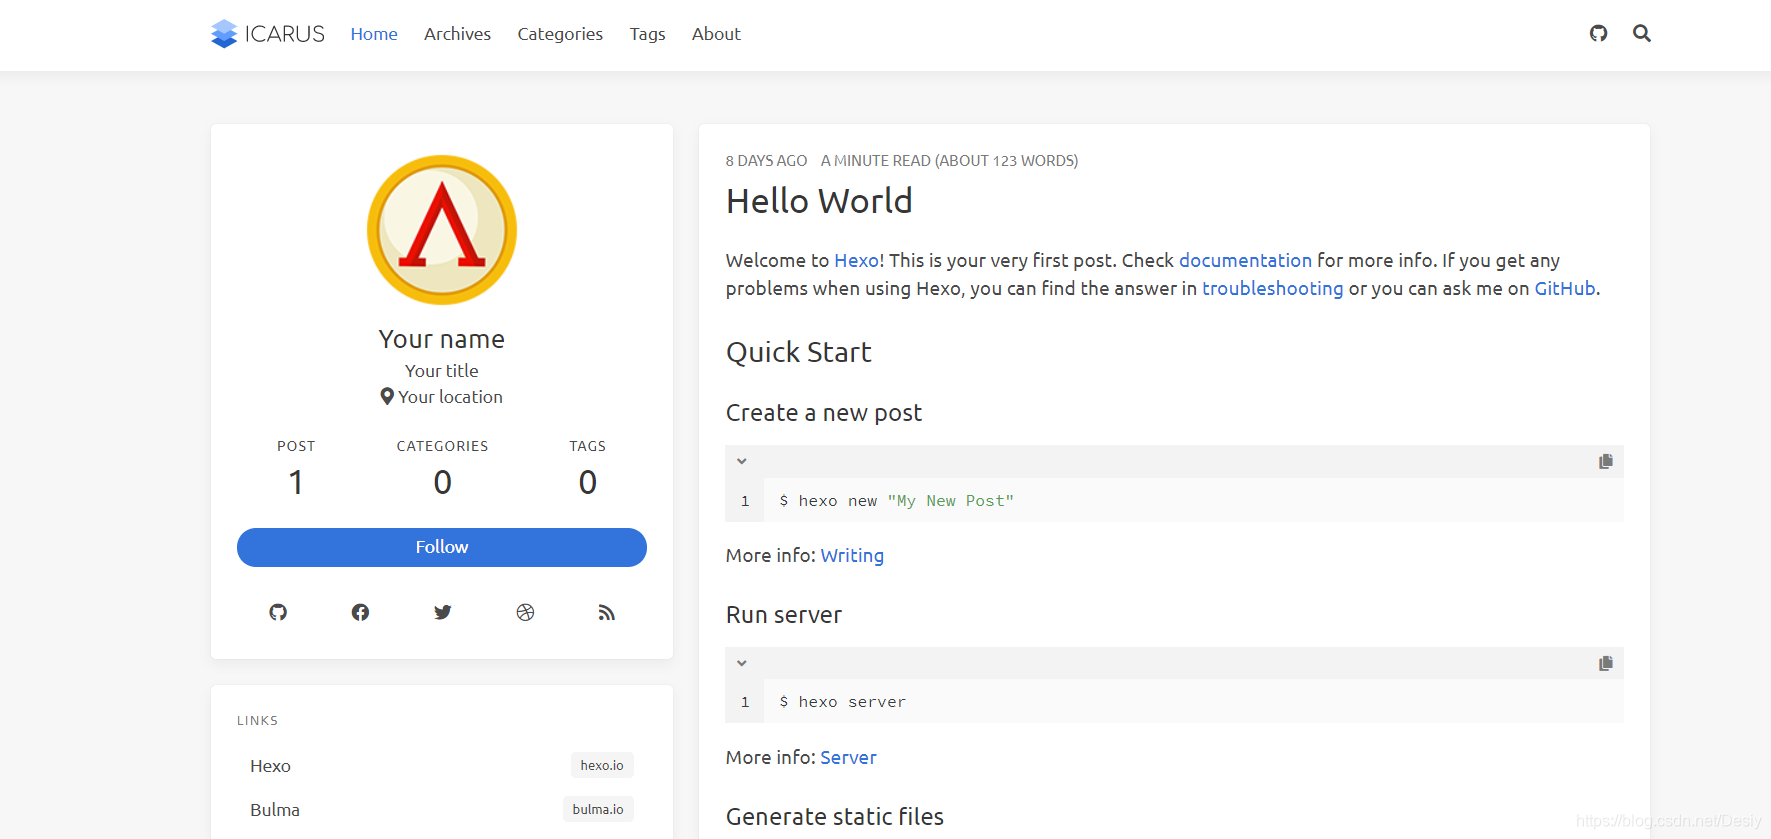Open the Archives page
This screenshot has width=1771, height=839.
[x=457, y=34]
